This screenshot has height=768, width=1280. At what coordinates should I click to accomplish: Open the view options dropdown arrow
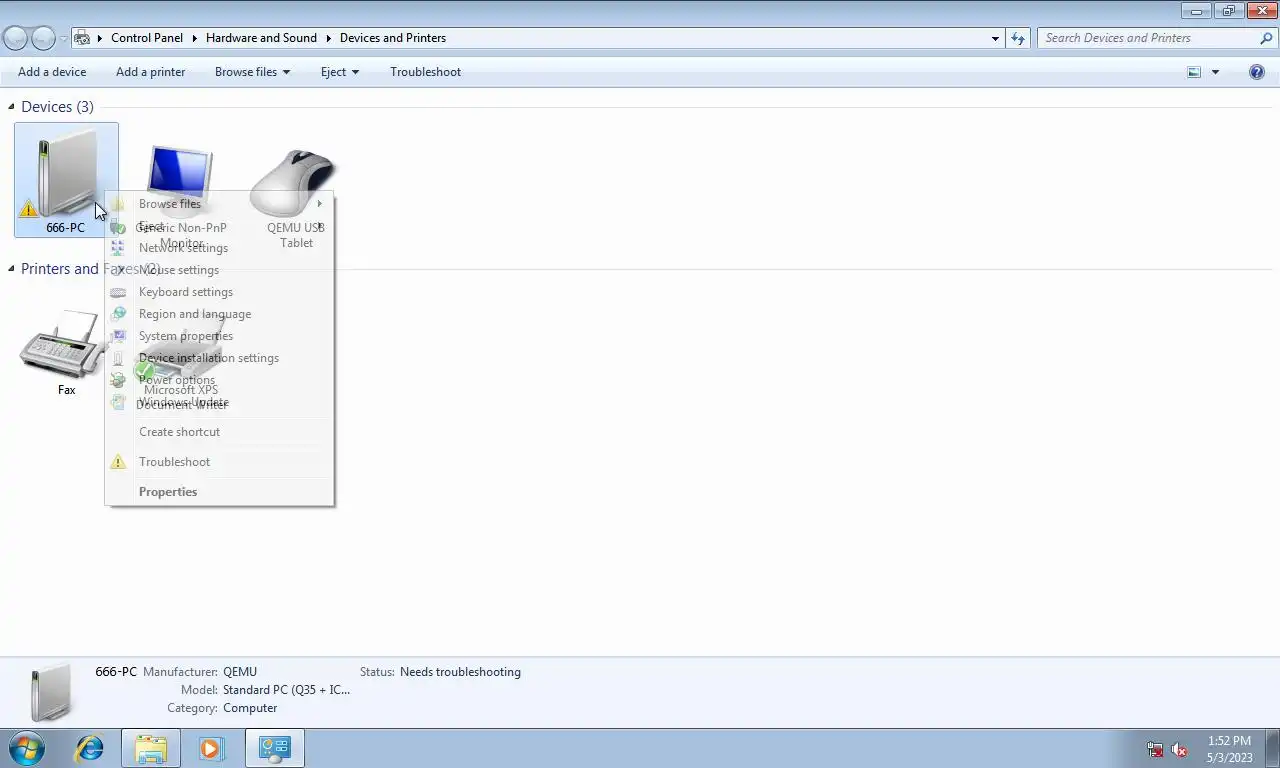(1215, 72)
